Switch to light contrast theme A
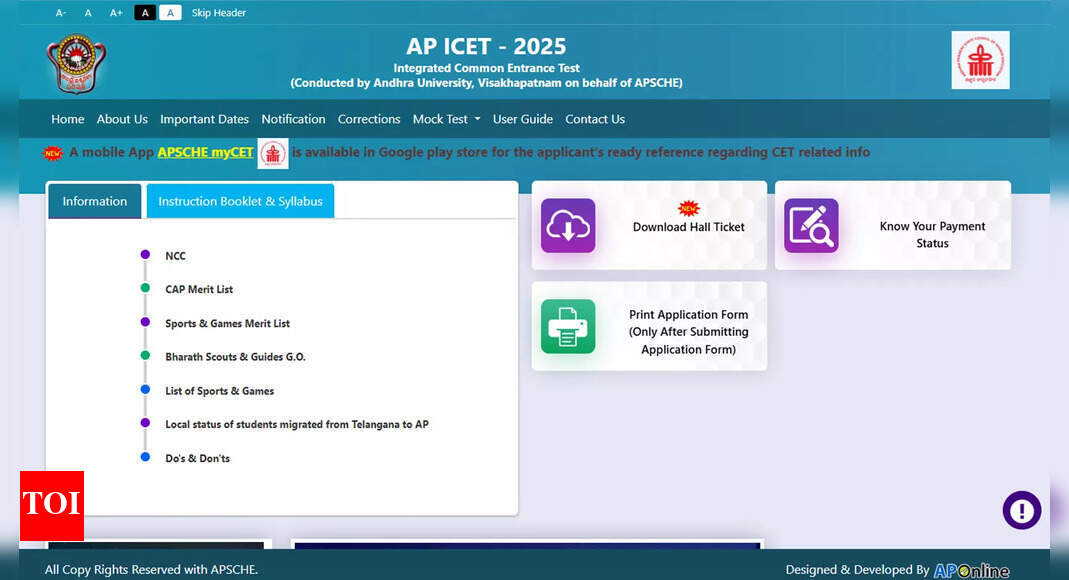The width and height of the screenshot is (1069, 580). [x=170, y=13]
